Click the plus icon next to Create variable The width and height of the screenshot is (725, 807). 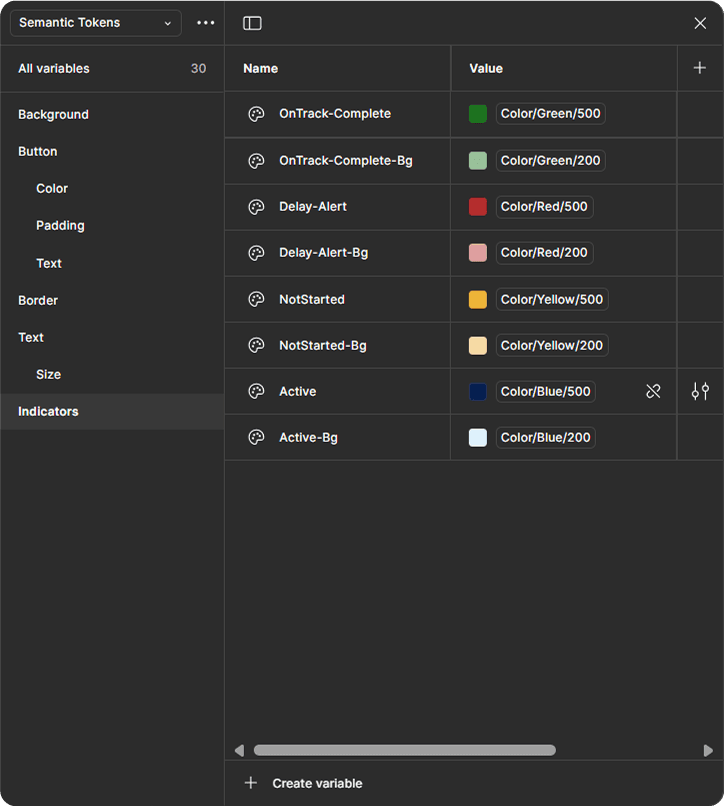pos(251,783)
